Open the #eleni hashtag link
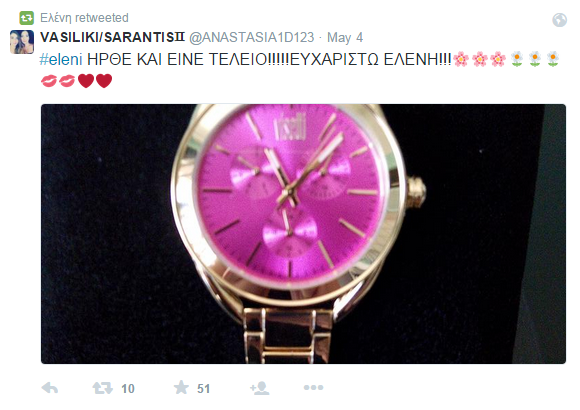 [61, 59]
